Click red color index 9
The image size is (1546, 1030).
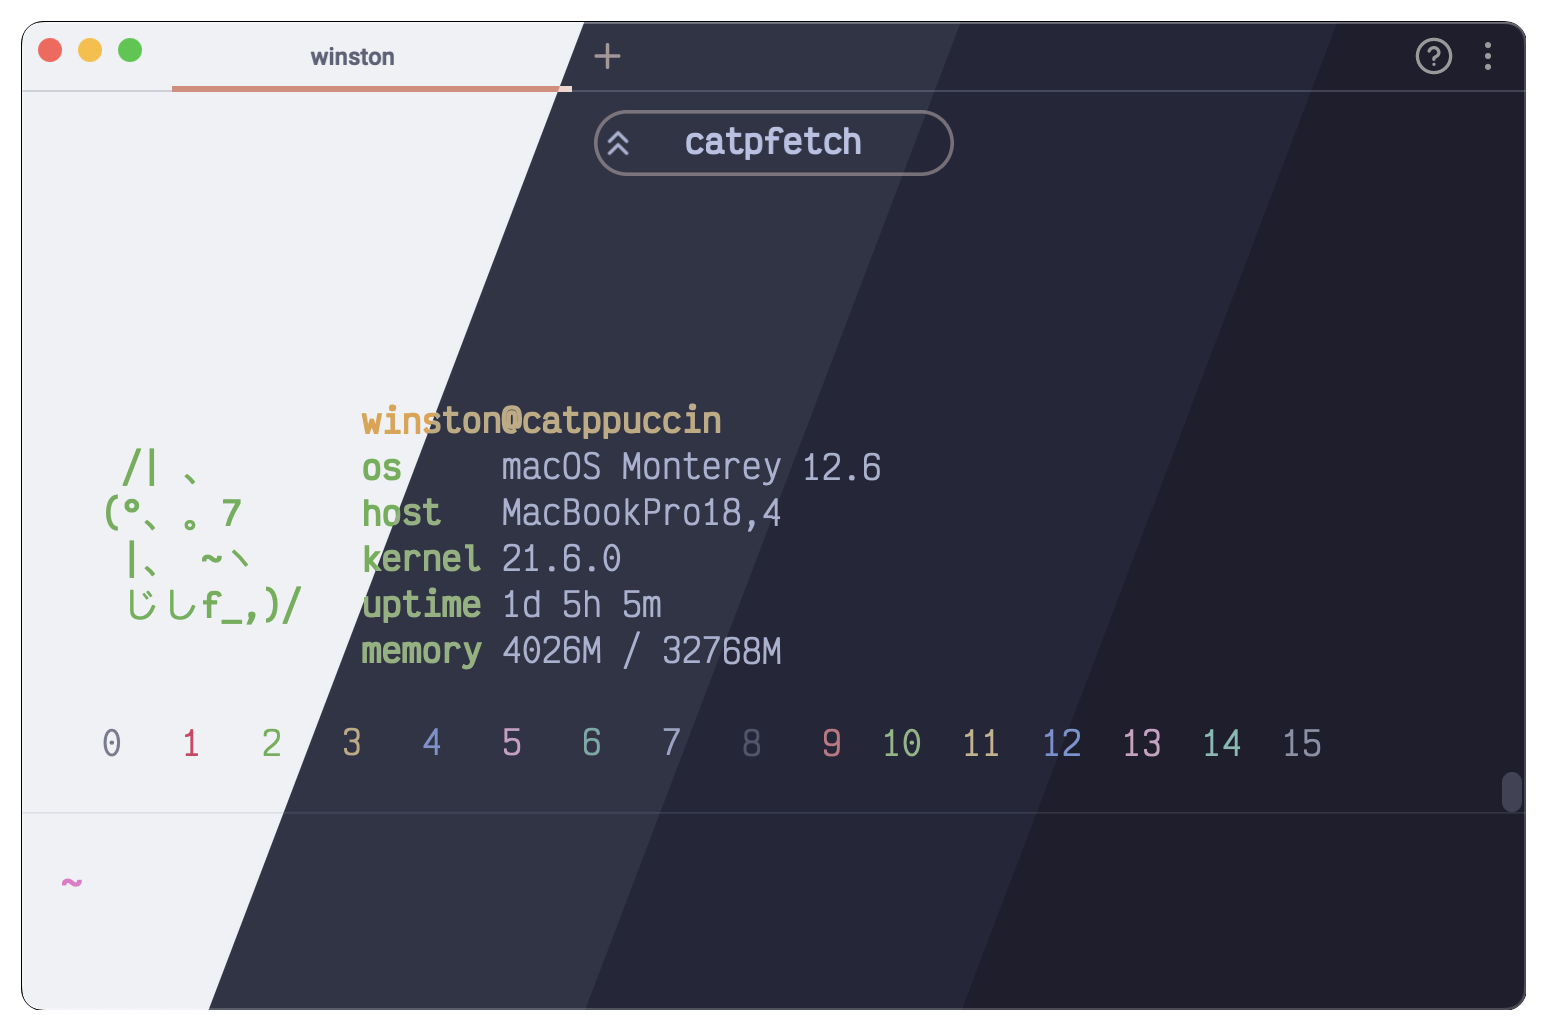tap(832, 743)
